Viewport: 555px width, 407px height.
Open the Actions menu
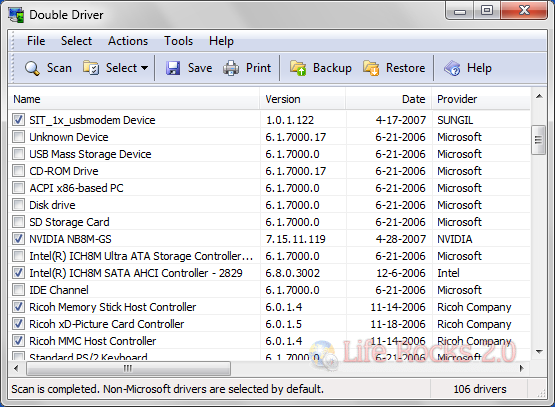click(x=128, y=41)
